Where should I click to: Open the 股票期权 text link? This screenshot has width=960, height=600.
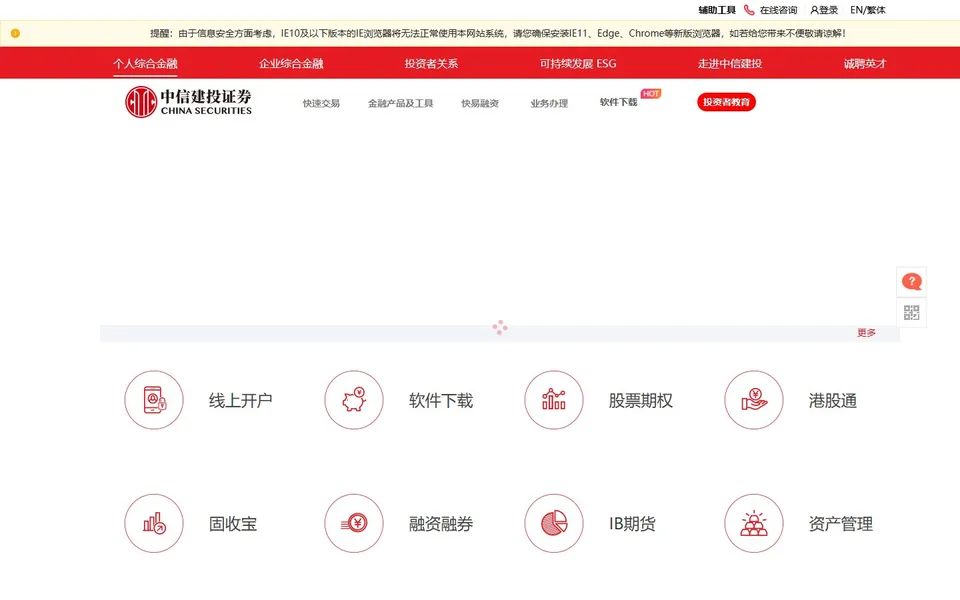640,400
